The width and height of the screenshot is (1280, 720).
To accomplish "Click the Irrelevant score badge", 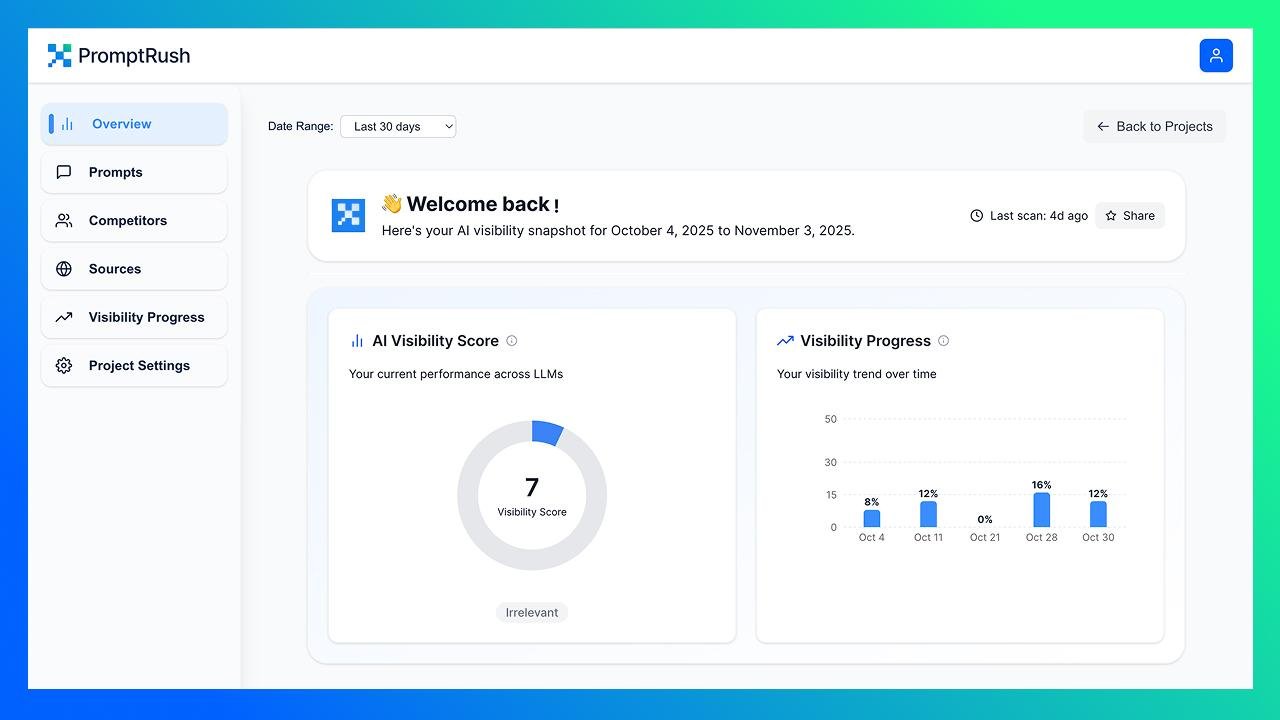I will pyautogui.click(x=532, y=612).
